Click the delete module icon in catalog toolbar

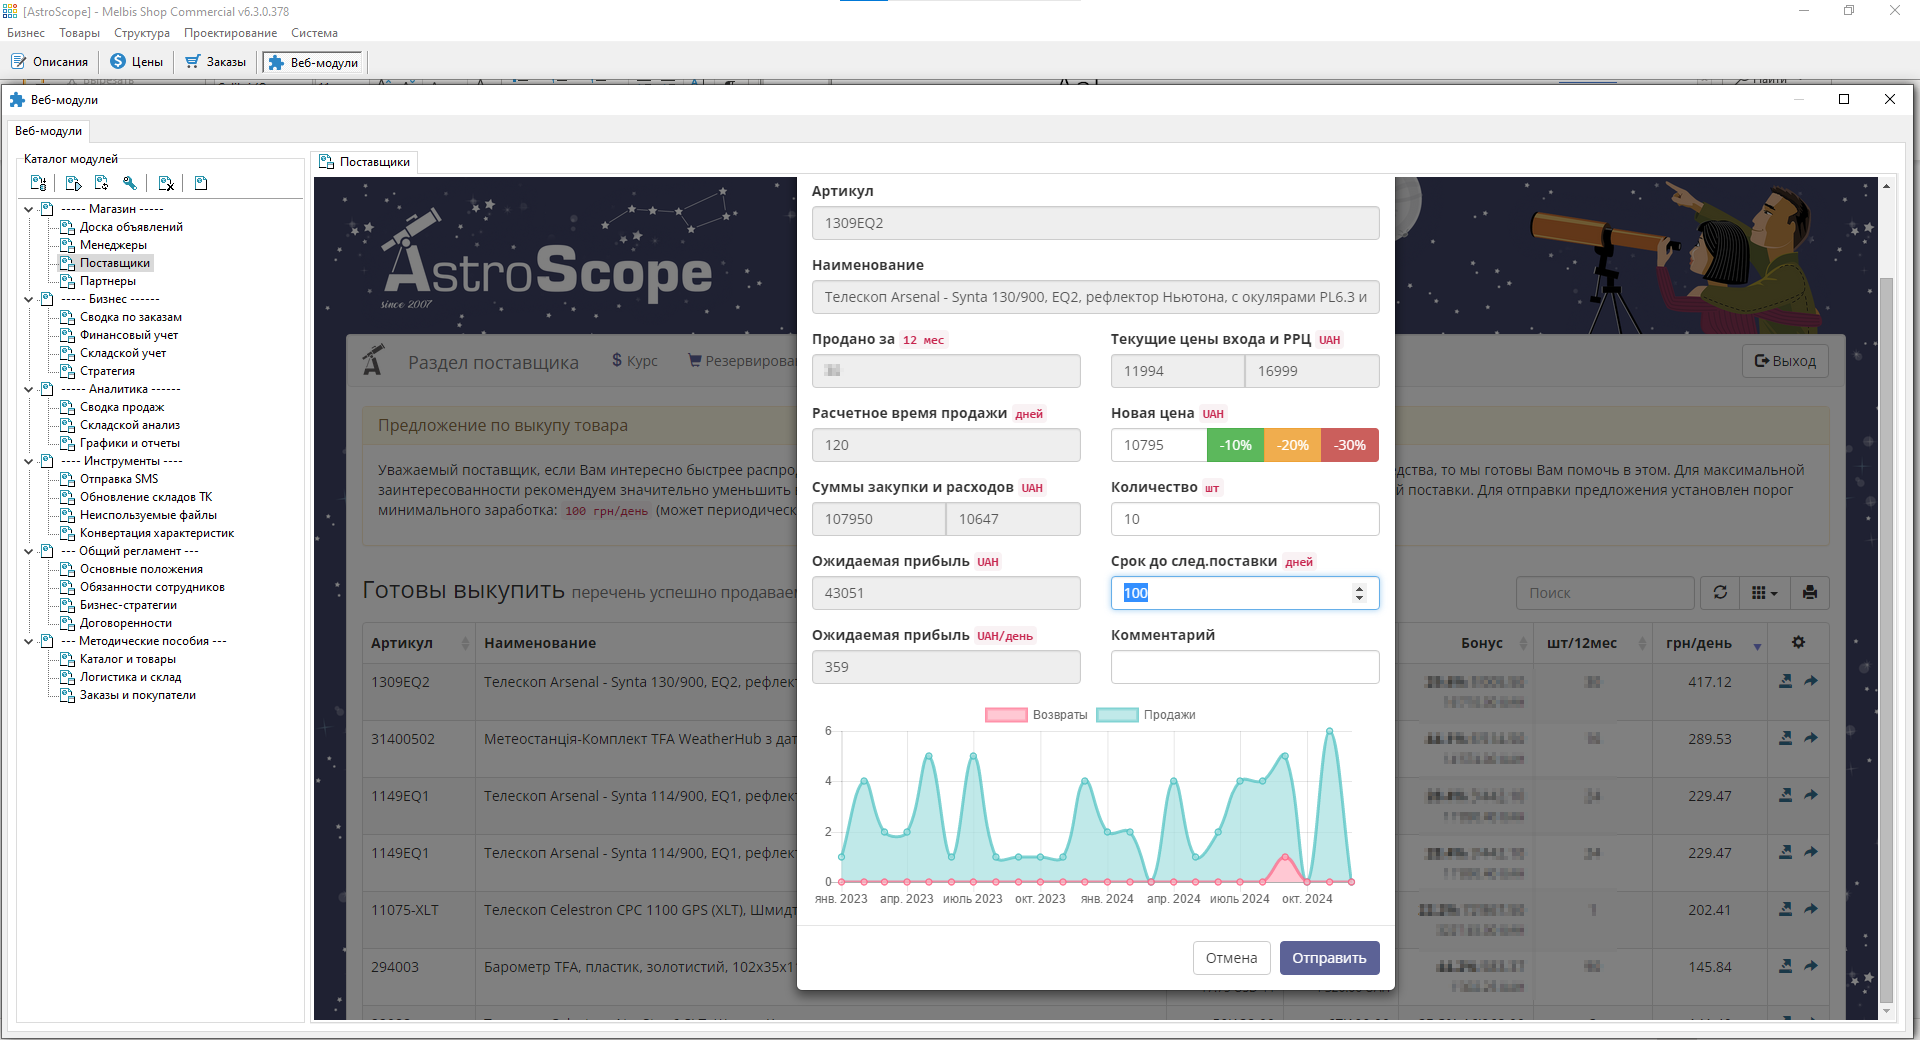coord(166,183)
